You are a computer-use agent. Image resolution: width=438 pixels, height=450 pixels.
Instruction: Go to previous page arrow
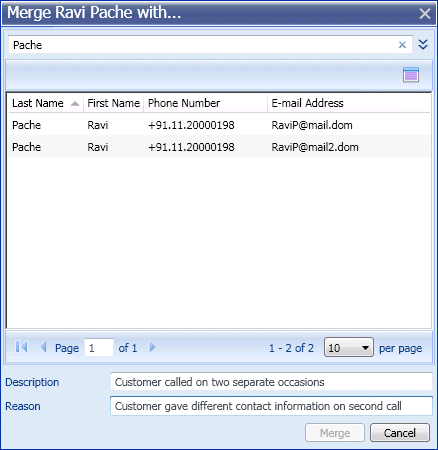43,347
